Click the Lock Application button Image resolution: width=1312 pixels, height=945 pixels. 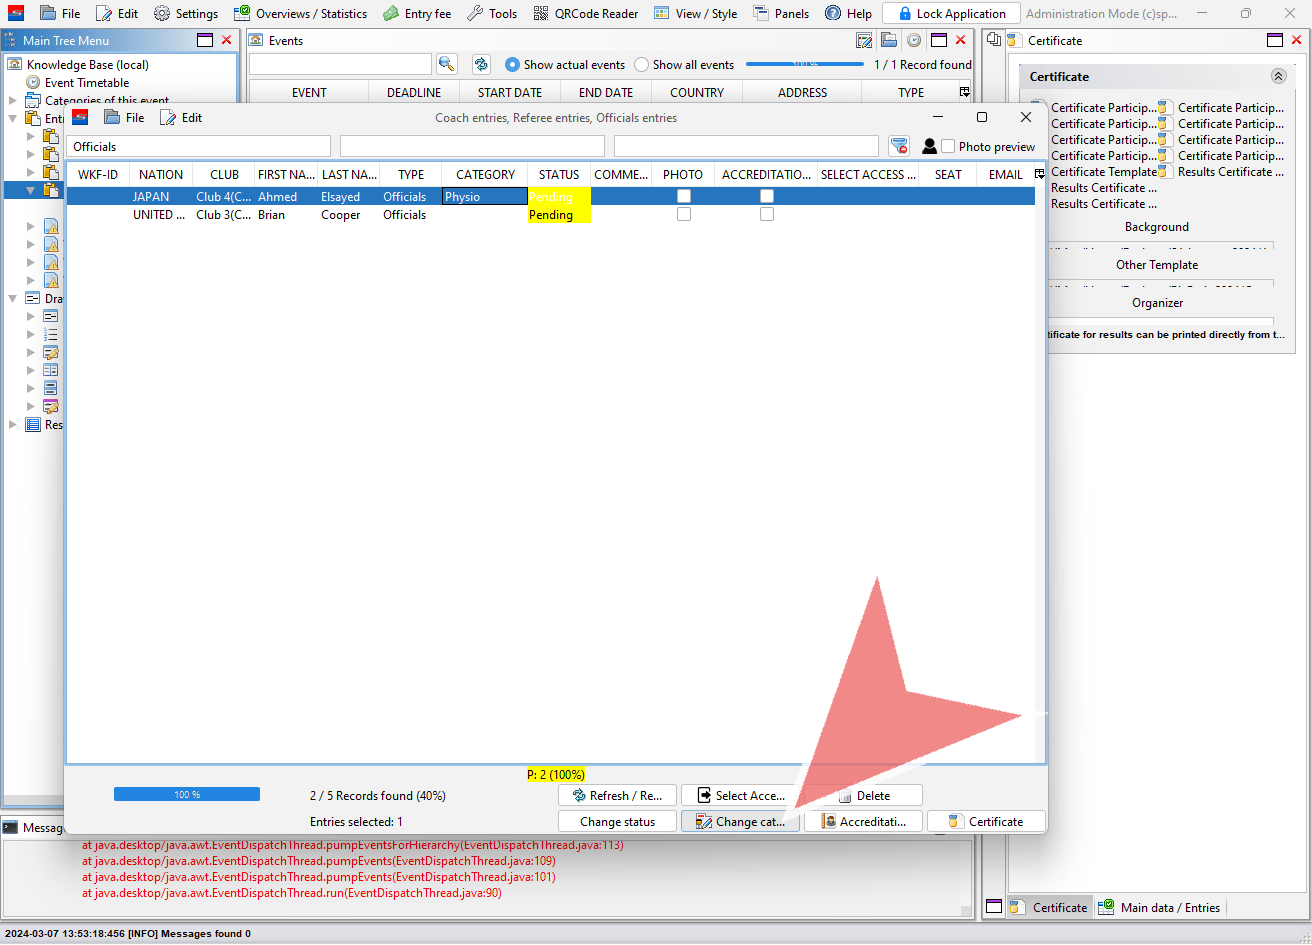coord(951,14)
